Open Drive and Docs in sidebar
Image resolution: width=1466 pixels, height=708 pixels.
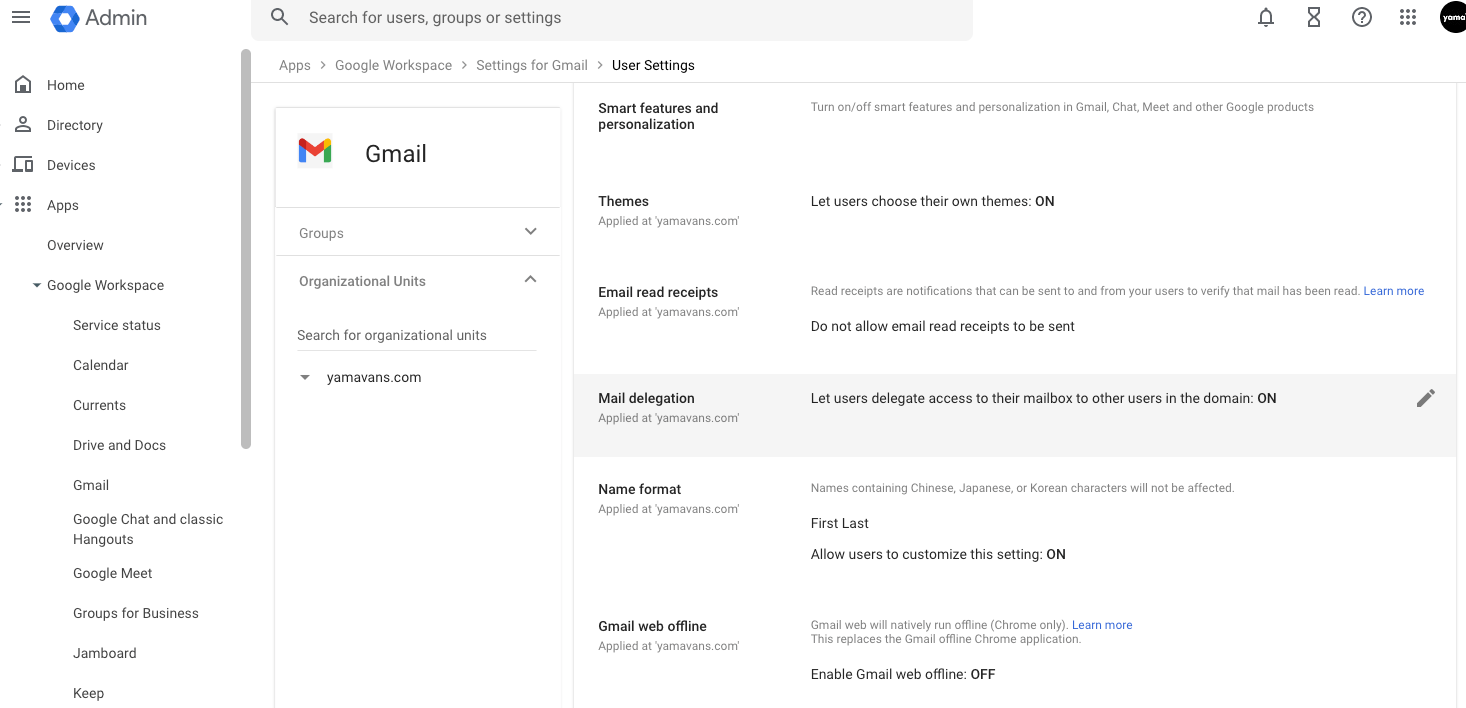119,445
